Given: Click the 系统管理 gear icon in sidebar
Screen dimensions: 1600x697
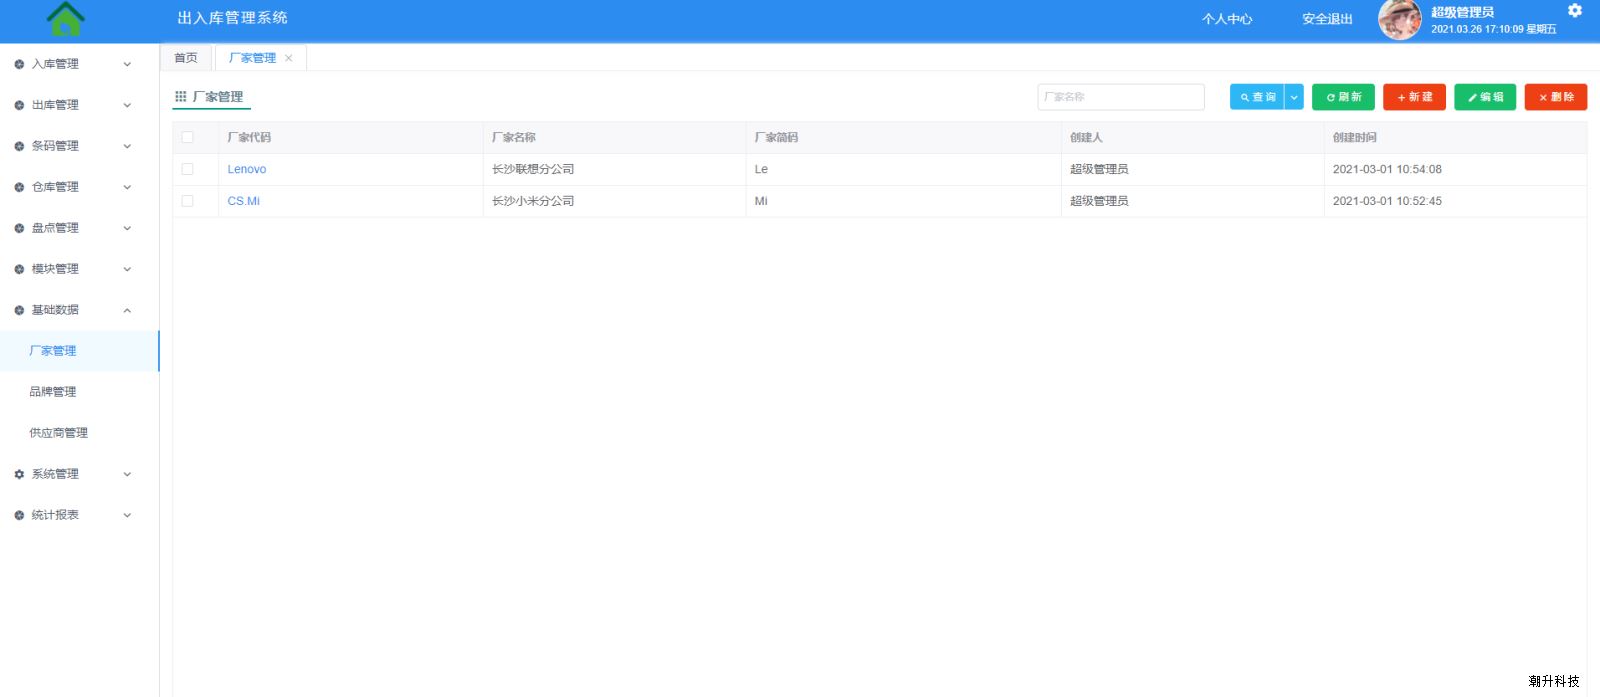Looking at the screenshot, I should (x=19, y=474).
